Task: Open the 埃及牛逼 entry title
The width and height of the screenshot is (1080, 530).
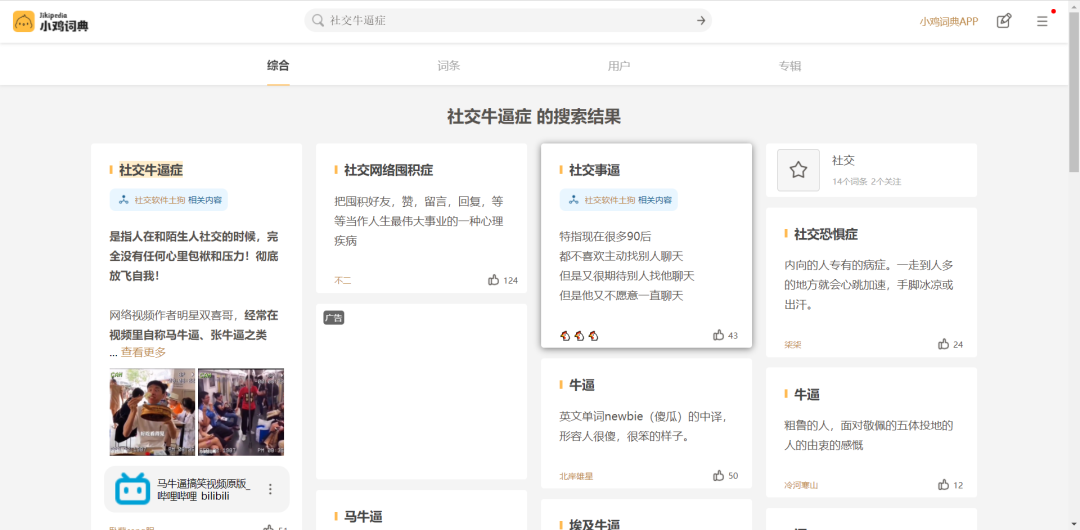Action: tap(594, 524)
